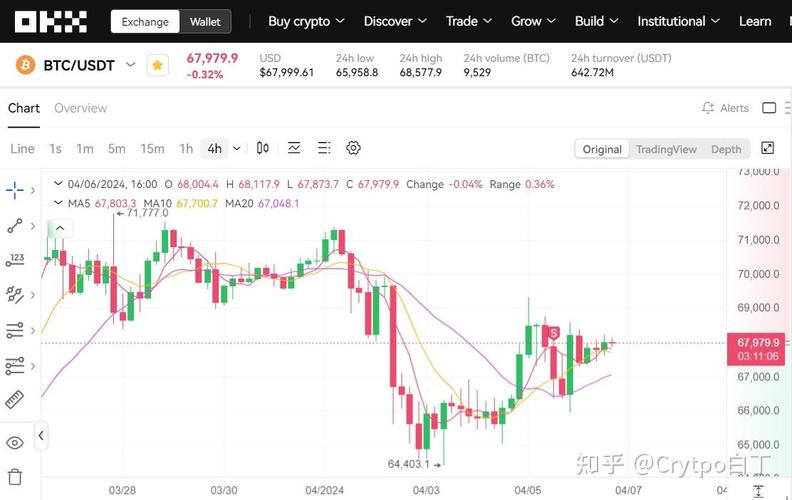Open the indicators icon in the toolbar
The image size is (792, 500).
point(294,148)
